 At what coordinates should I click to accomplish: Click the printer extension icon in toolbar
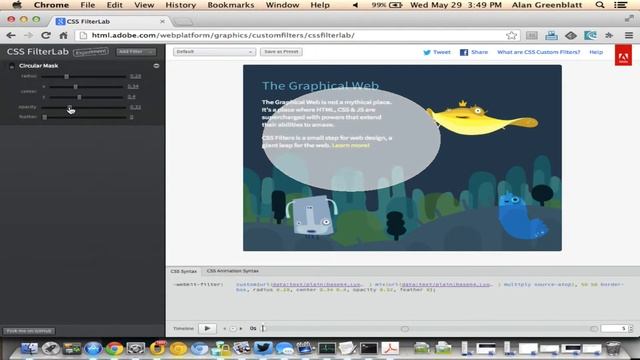click(x=551, y=36)
